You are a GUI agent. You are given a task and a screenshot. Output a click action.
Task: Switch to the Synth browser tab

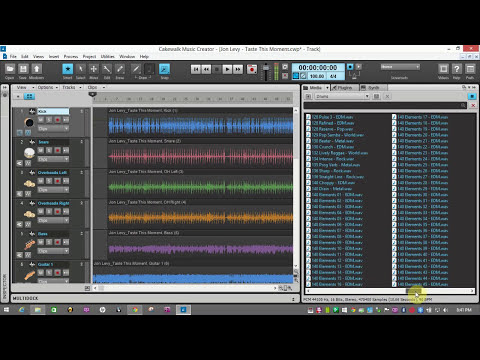(x=373, y=87)
